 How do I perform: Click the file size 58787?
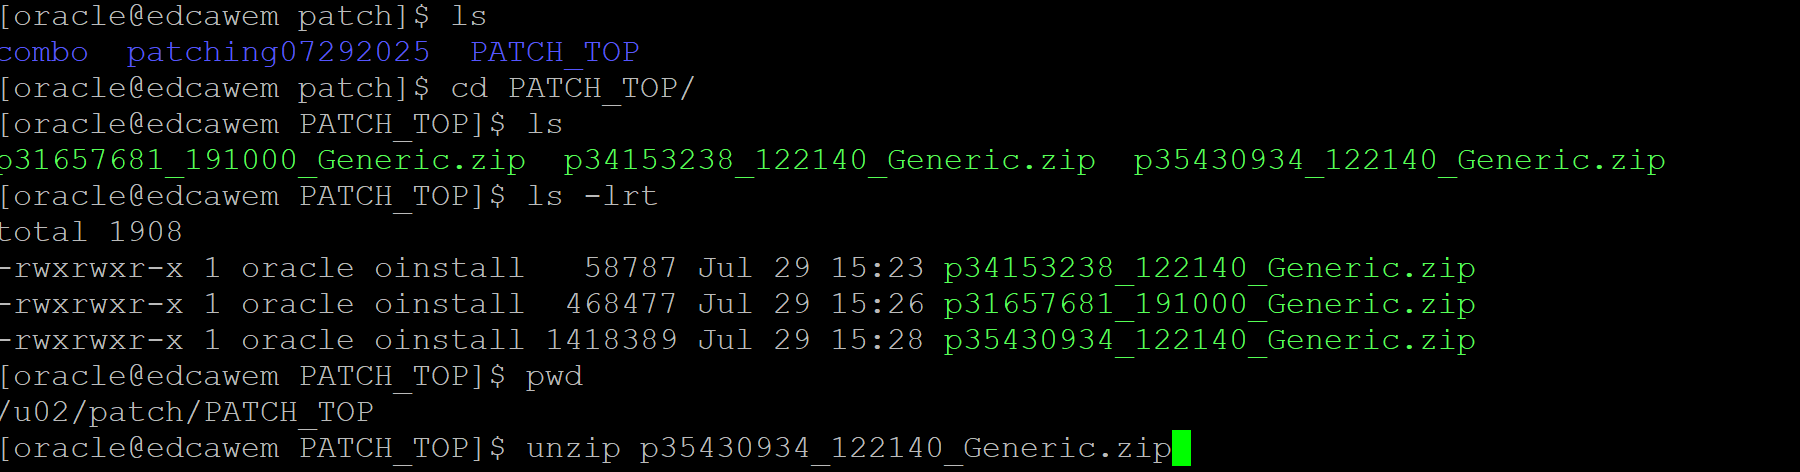630,268
